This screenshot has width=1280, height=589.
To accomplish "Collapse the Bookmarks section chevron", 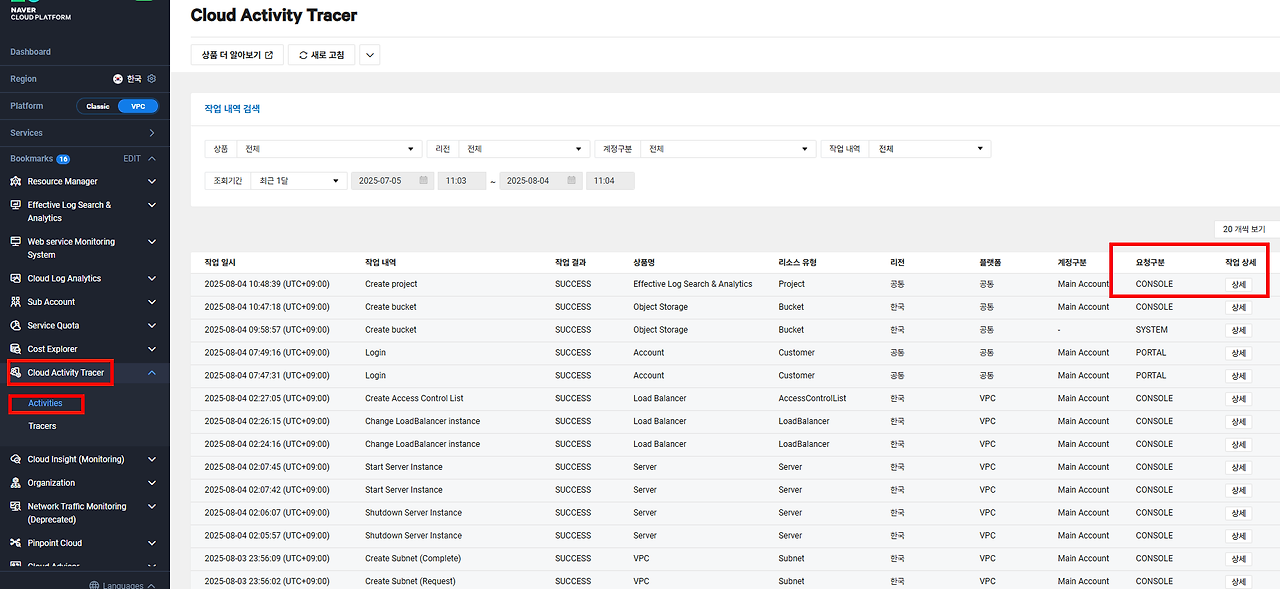I will click(152, 159).
